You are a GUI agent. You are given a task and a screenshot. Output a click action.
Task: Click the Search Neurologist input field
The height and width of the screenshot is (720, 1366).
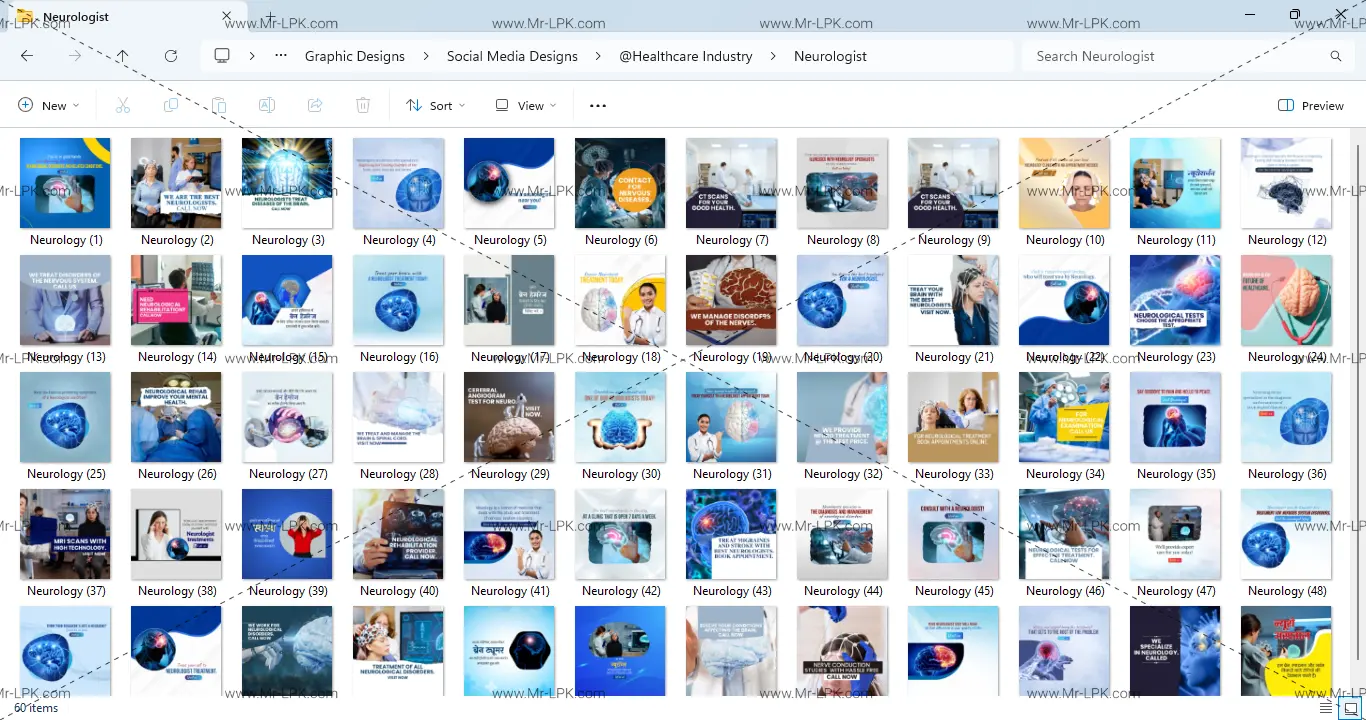[1175, 56]
